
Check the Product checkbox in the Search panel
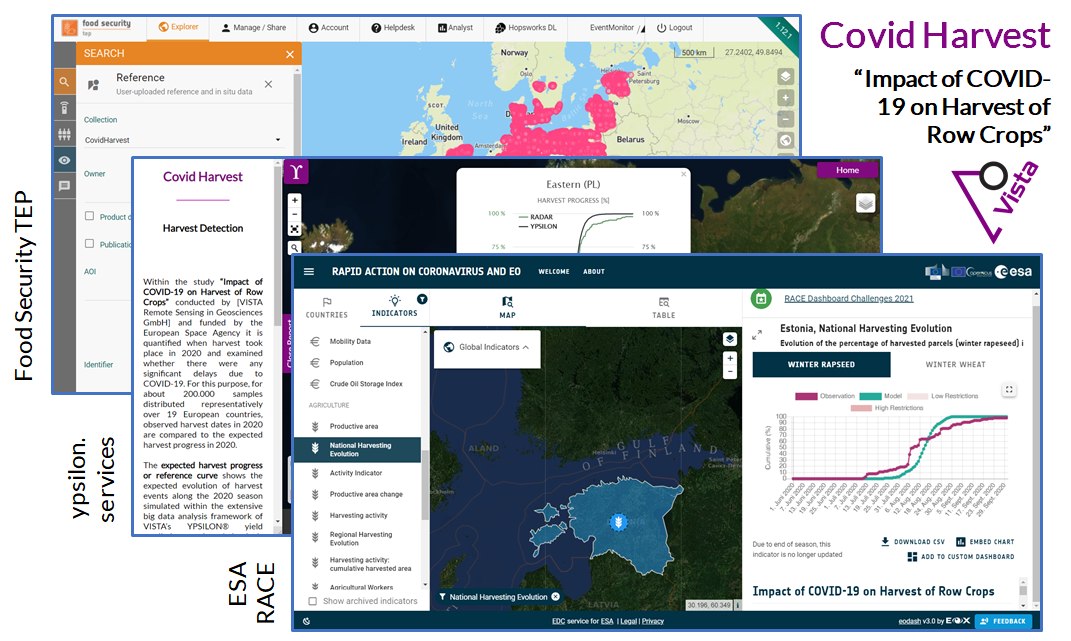pyautogui.click(x=89, y=214)
